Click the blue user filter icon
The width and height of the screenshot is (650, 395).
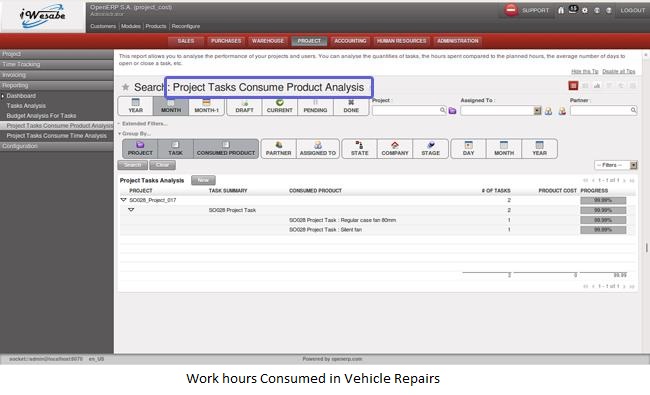(x=548, y=111)
